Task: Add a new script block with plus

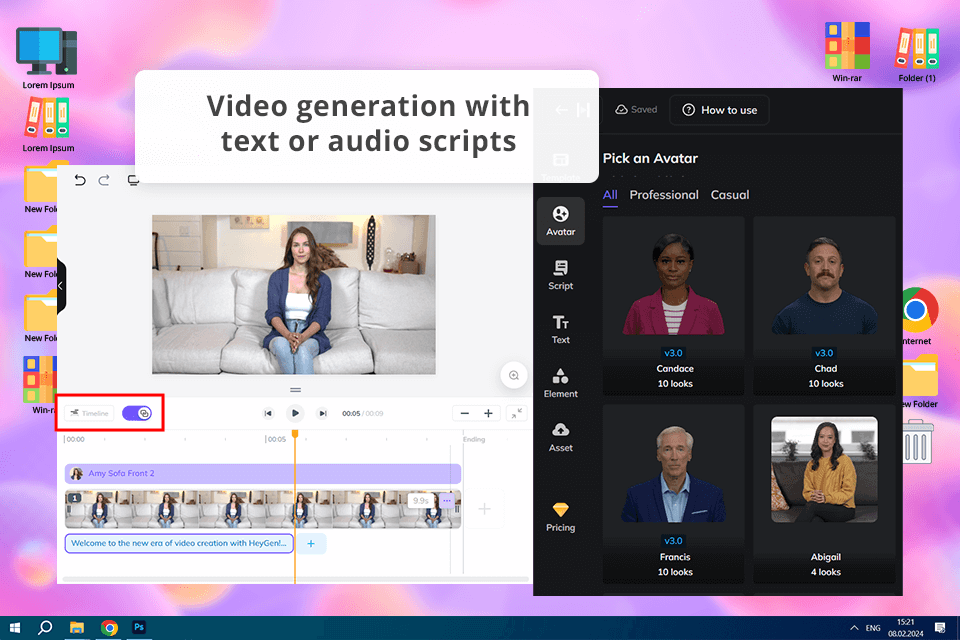Action: point(310,544)
